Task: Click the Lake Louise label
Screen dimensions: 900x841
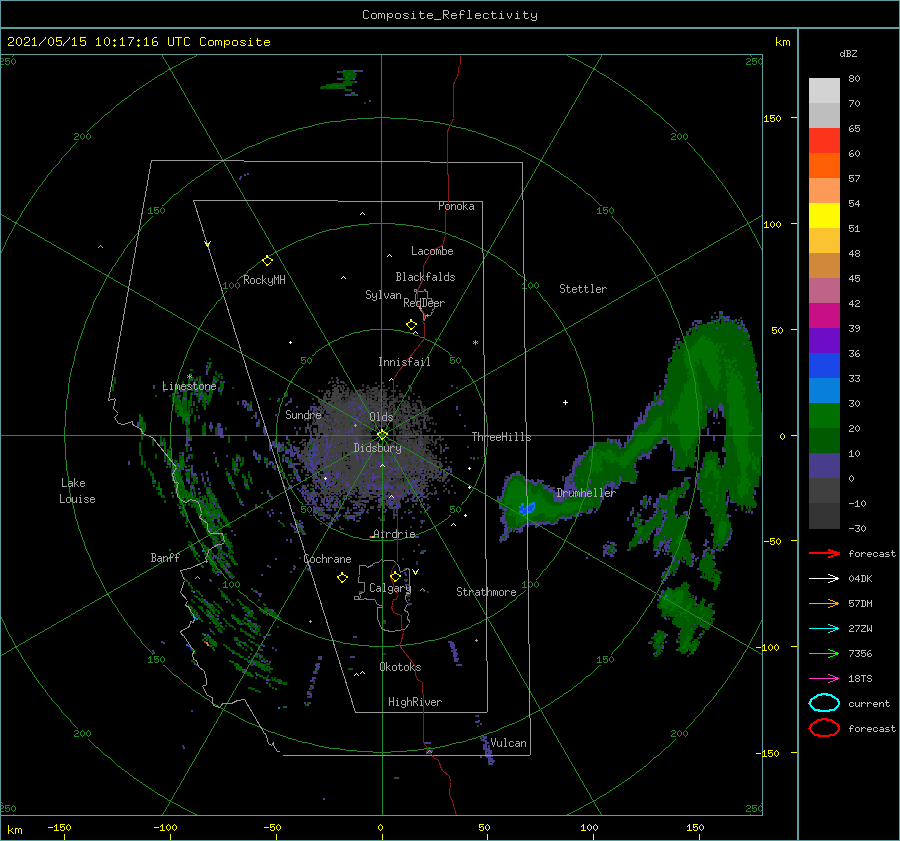Action: pos(77,491)
